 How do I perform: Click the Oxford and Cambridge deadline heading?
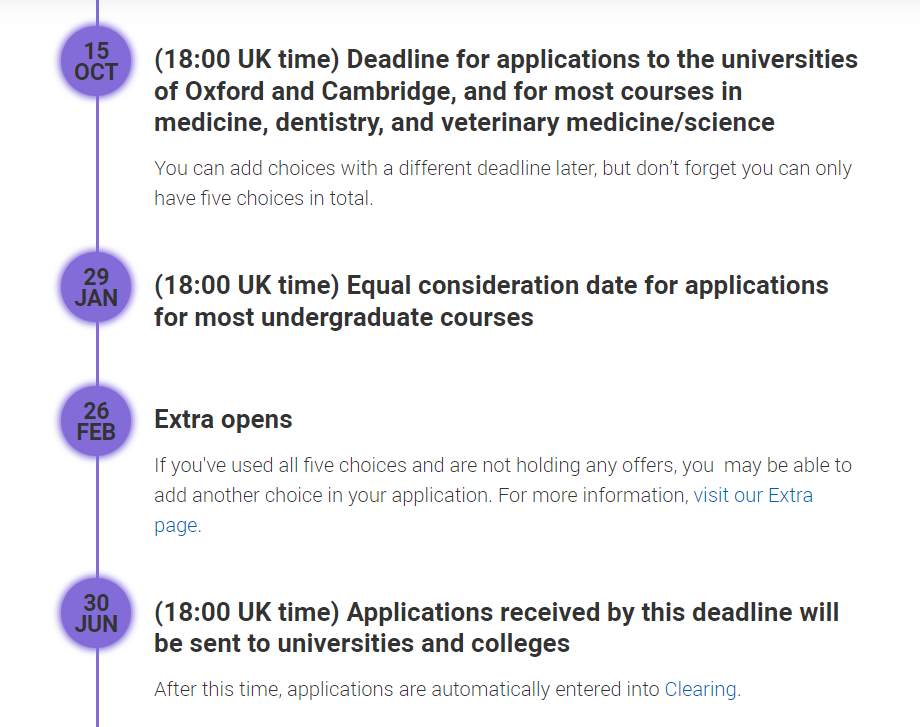[x=506, y=91]
